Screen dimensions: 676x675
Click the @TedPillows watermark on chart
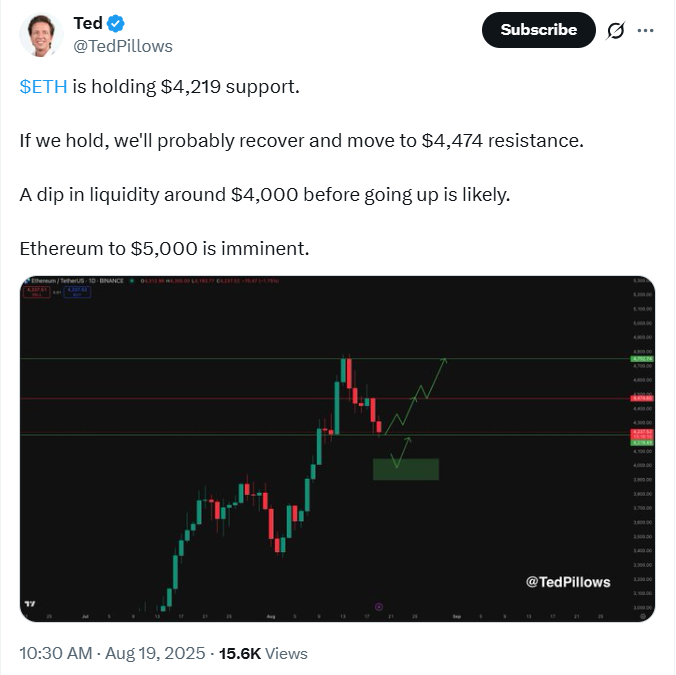pyautogui.click(x=568, y=582)
